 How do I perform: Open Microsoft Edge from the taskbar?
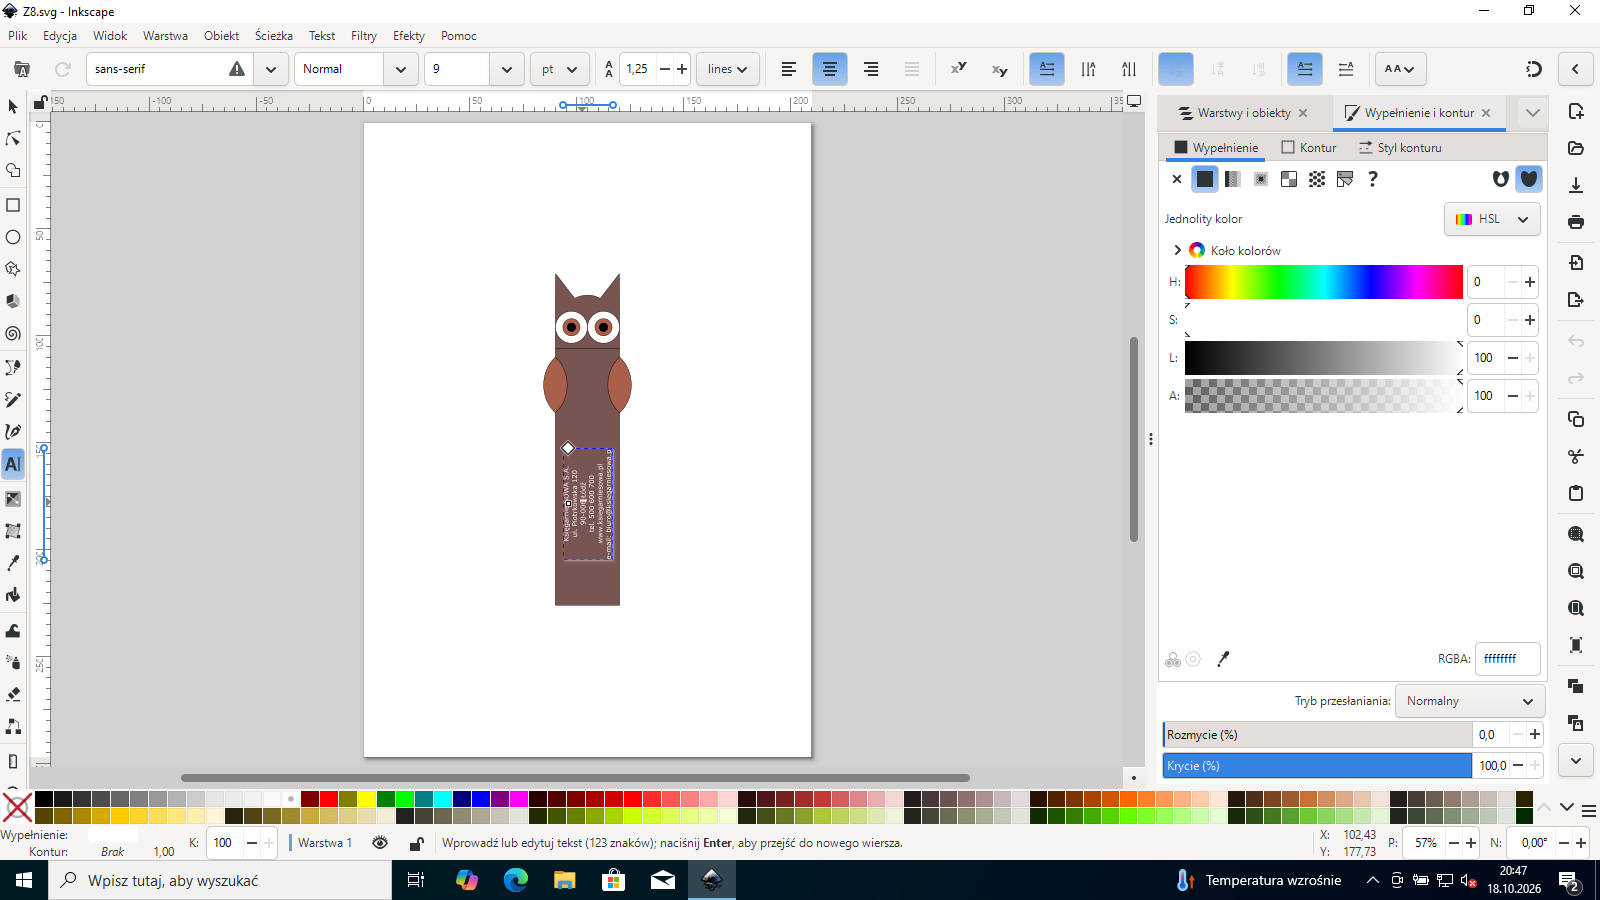pyautogui.click(x=516, y=880)
